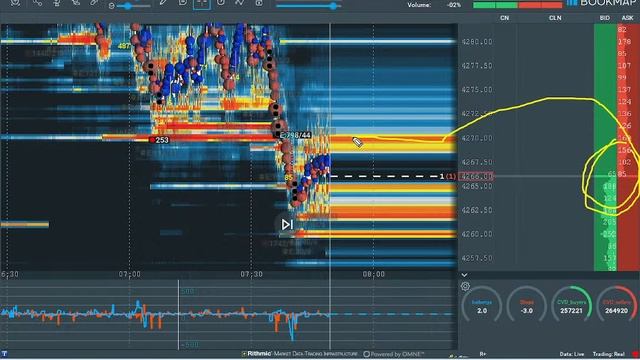The height and width of the screenshot is (360, 640).
Task: Click the CVD buyers gauge showing 257221
Action: pos(571,304)
